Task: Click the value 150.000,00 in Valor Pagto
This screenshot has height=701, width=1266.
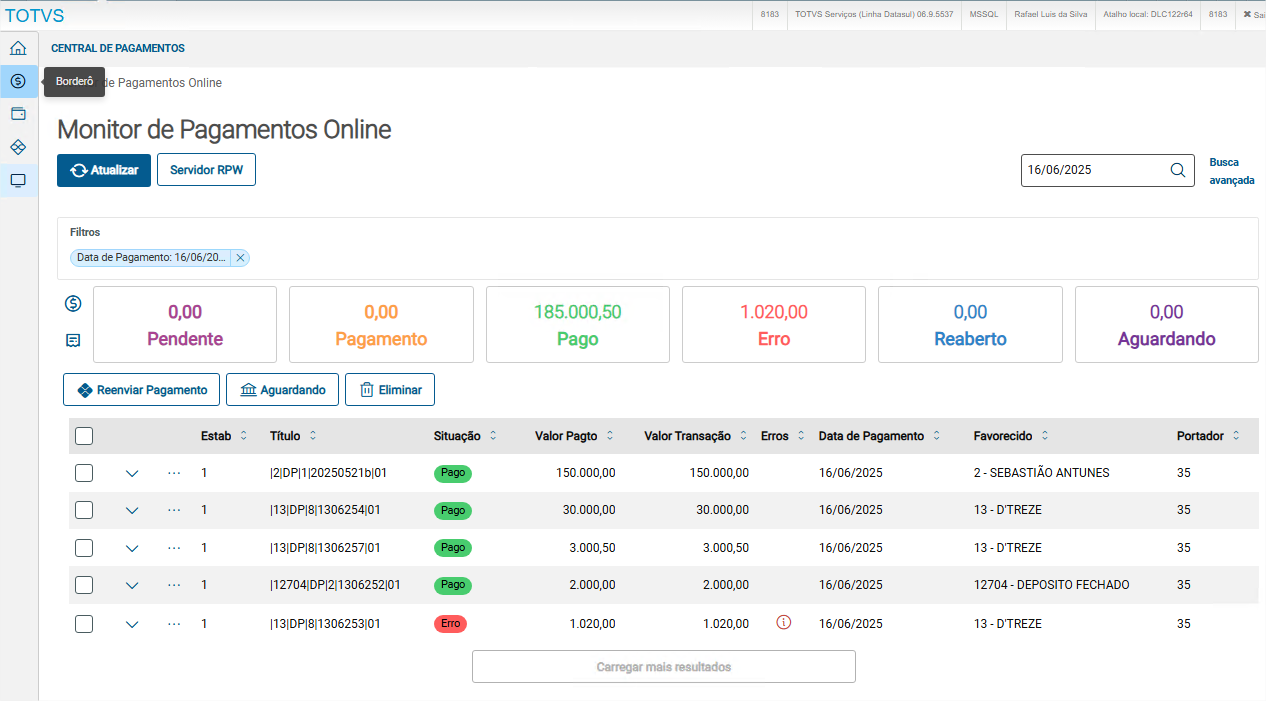Action: click(x=586, y=473)
